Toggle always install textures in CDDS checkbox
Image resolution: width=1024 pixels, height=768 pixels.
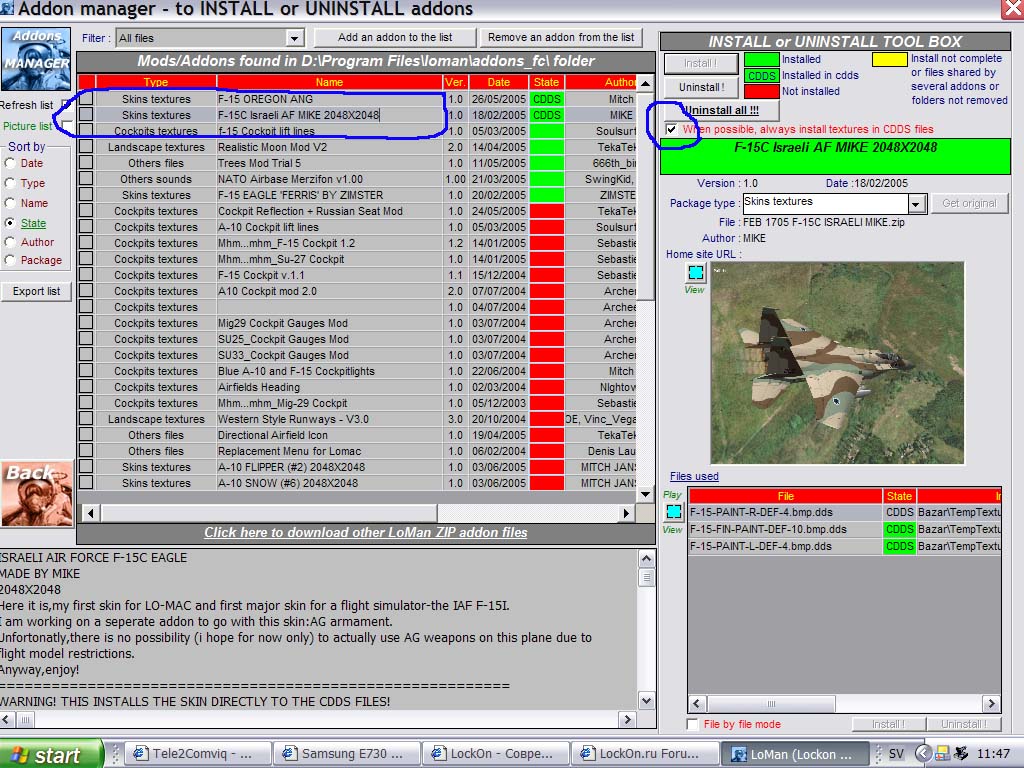(671, 129)
